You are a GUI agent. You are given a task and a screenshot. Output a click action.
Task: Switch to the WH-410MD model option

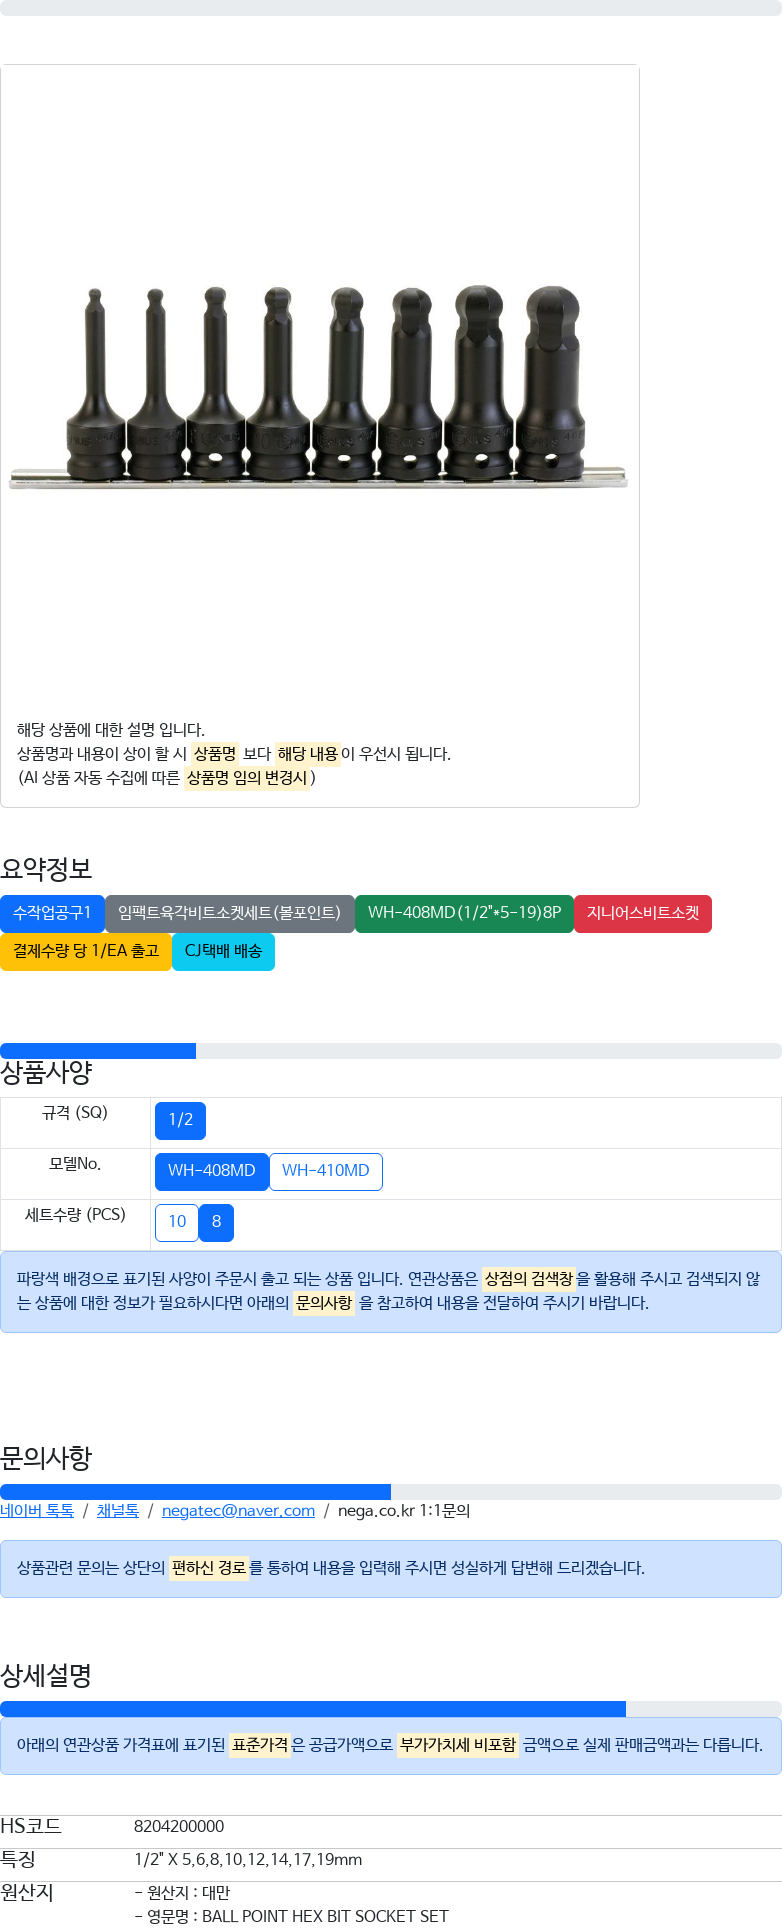[325, 1171]
